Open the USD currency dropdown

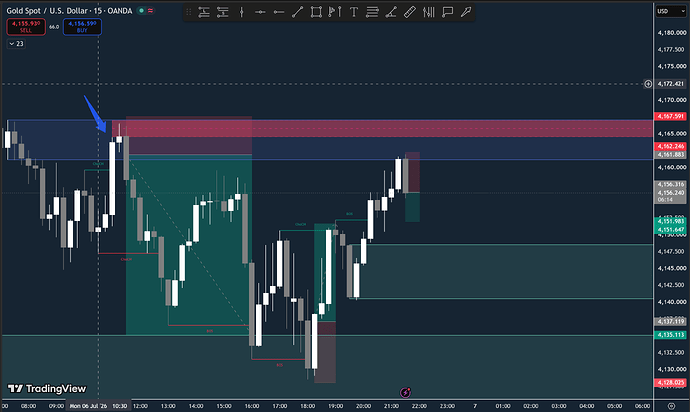(x=671, y=11)
